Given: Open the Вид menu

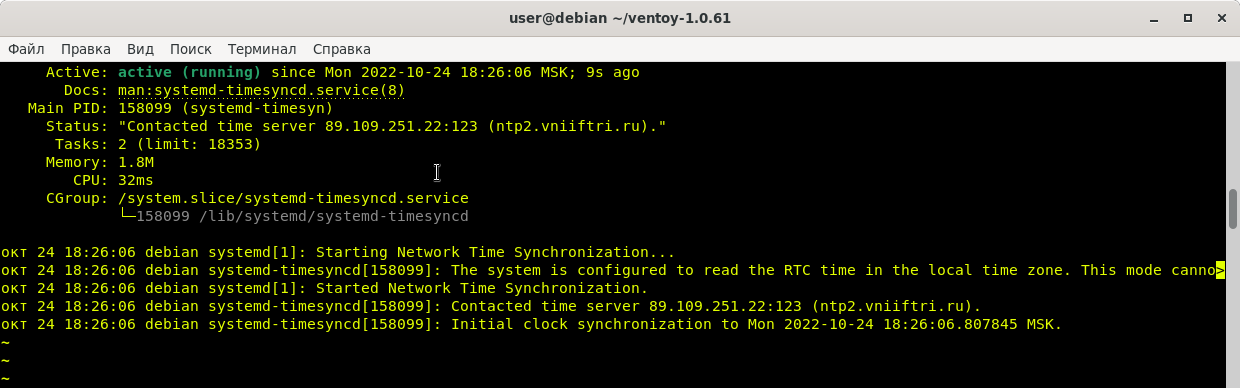Looking at the screenshot, I should coord(141,48).
